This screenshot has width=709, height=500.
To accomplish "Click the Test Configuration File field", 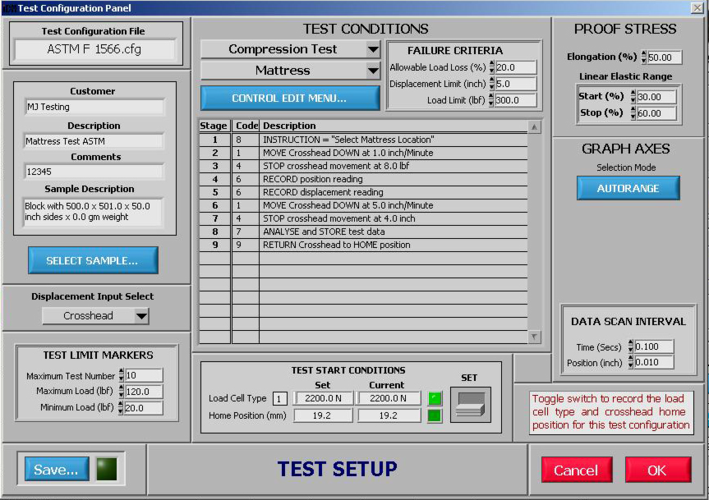I will pyautogui.click(x=95, y=49).
